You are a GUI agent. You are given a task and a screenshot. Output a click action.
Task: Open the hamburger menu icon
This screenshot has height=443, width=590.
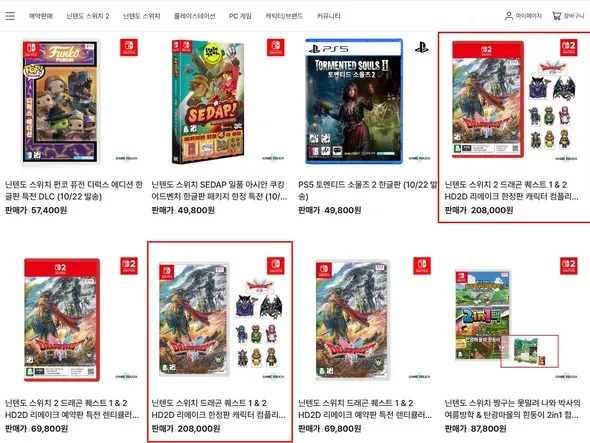[x=10, y=16]
